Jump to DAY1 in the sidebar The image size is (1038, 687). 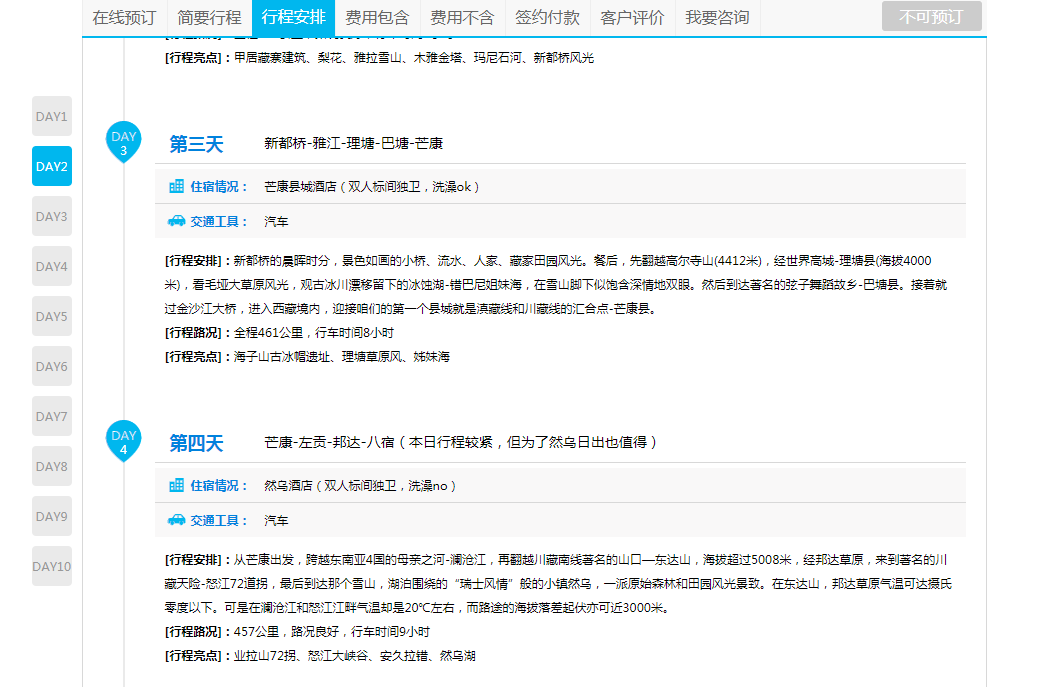click(52, 116)
